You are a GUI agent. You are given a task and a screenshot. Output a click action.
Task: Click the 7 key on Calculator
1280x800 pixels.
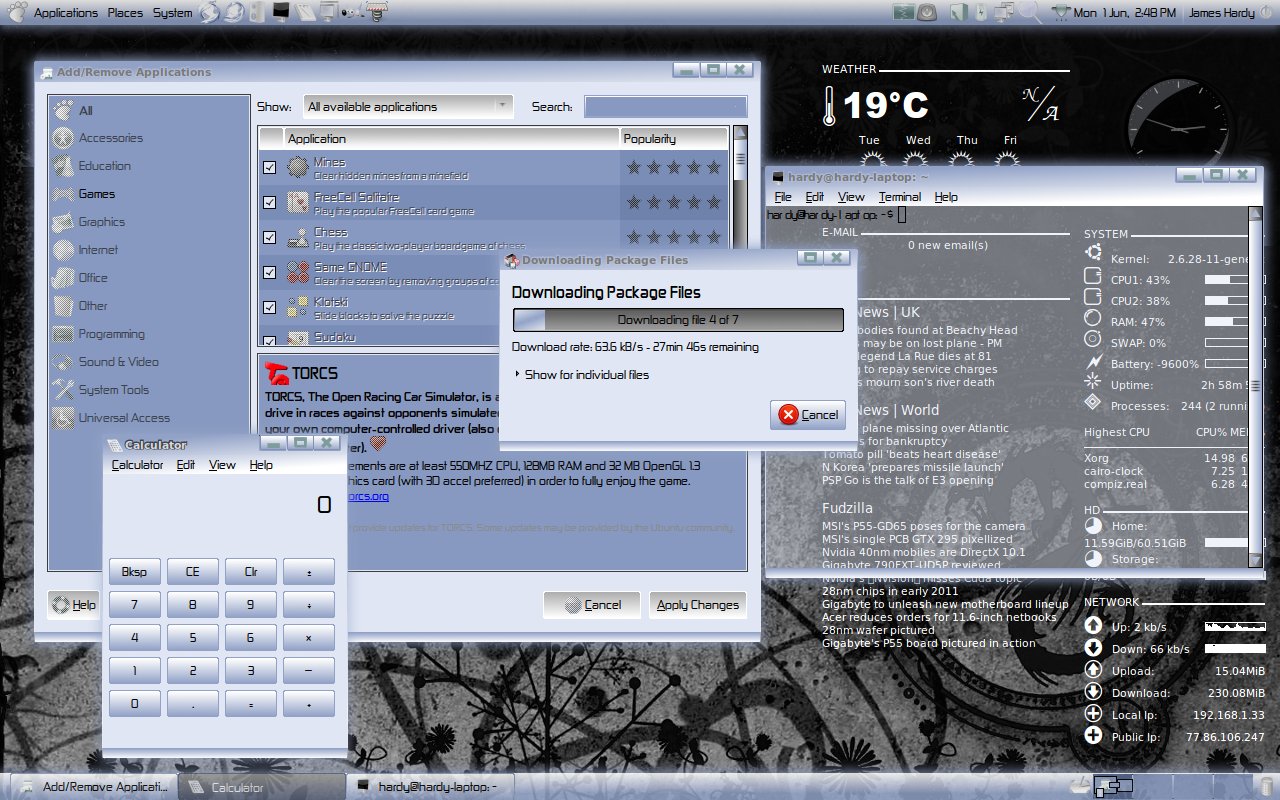pos(134,605)
